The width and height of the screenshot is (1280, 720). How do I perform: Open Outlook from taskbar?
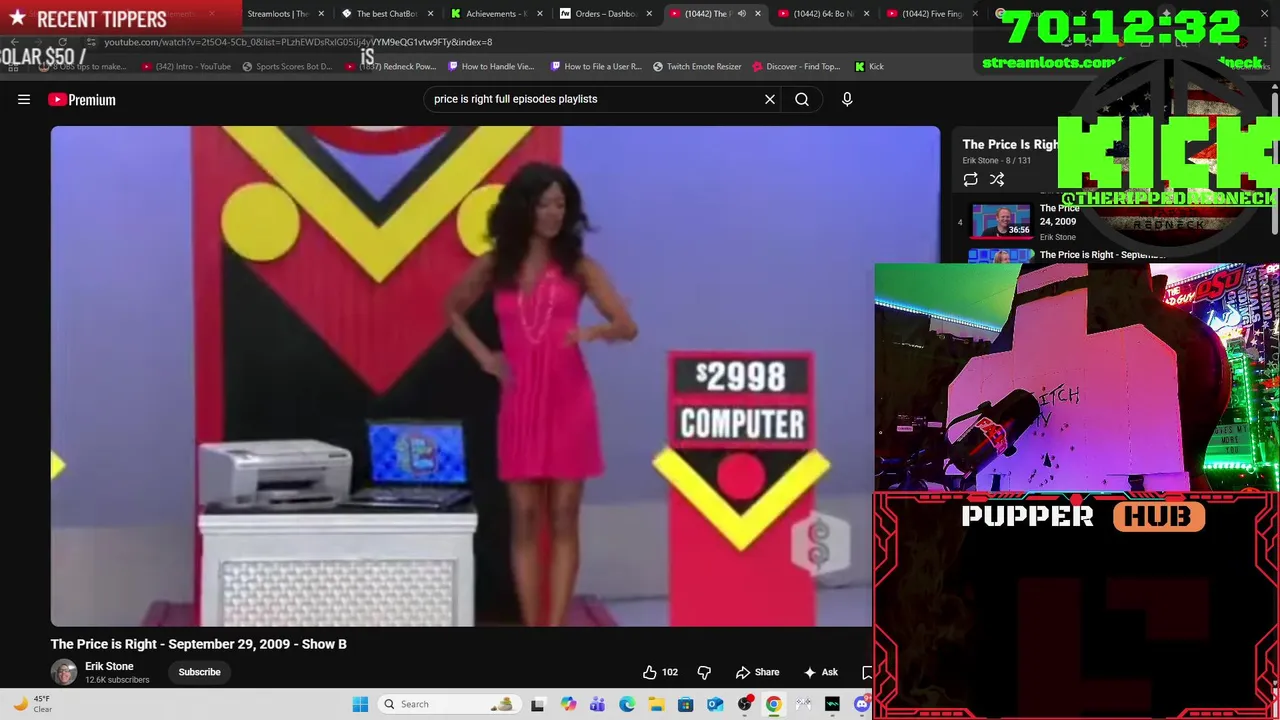(x=715, y=704)
